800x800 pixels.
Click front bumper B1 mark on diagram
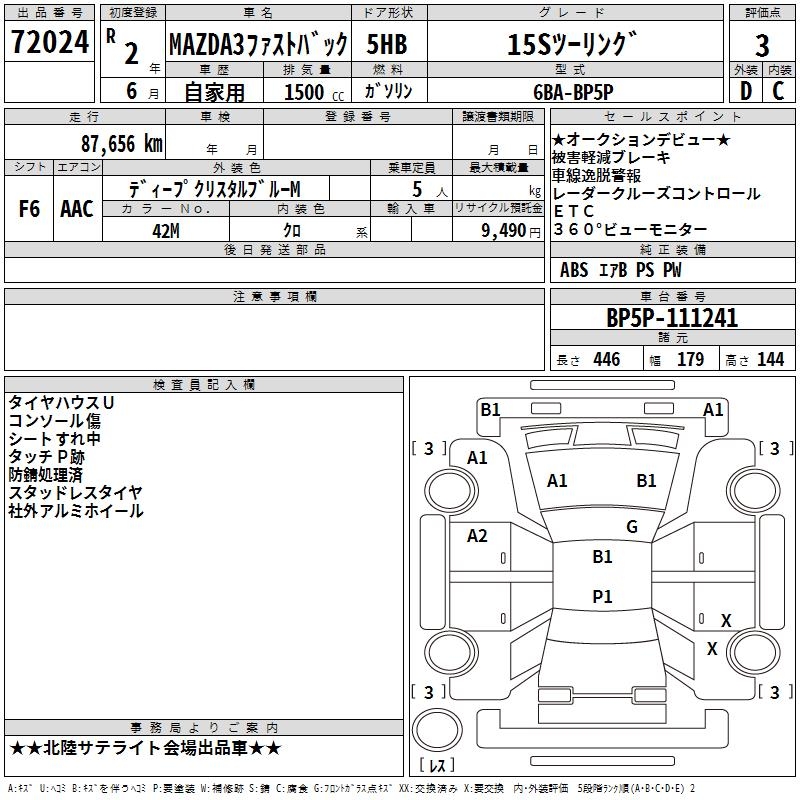pyautogui.click(x=490, y=410)
